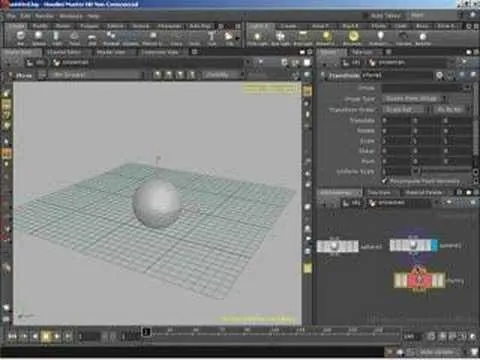Screen dimensions: 480x360
Task: Add a Spot Light from the shelf
Action: tap(280, 38)
